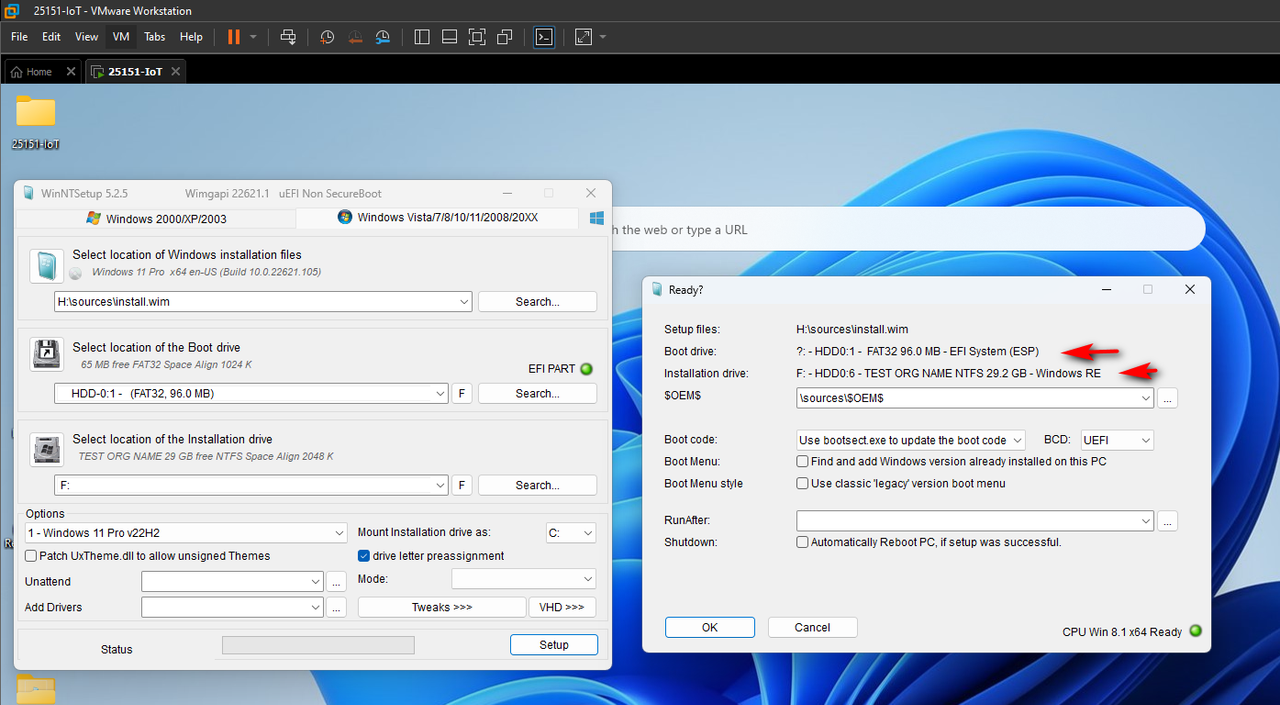Screen dimensions: 1280x705
Task: Click the WinNTSetup status progress bar
Action: point(318,645)
